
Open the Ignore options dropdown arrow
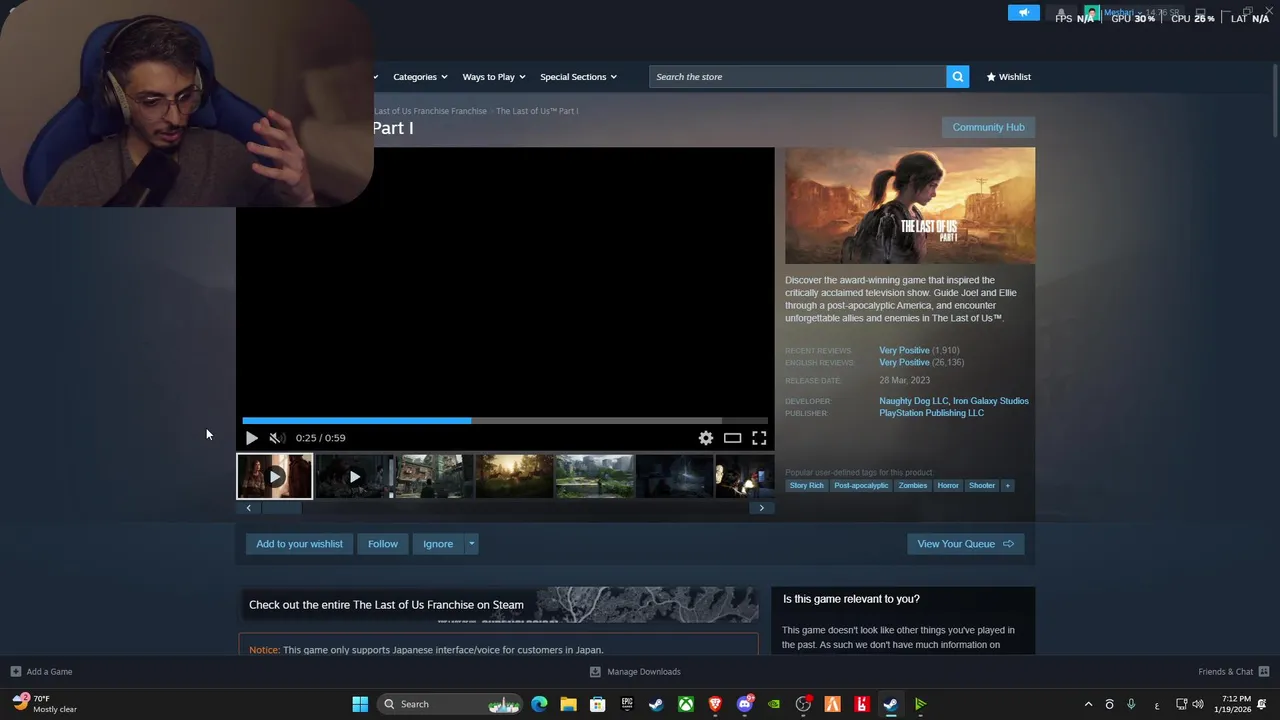[471, 544]
